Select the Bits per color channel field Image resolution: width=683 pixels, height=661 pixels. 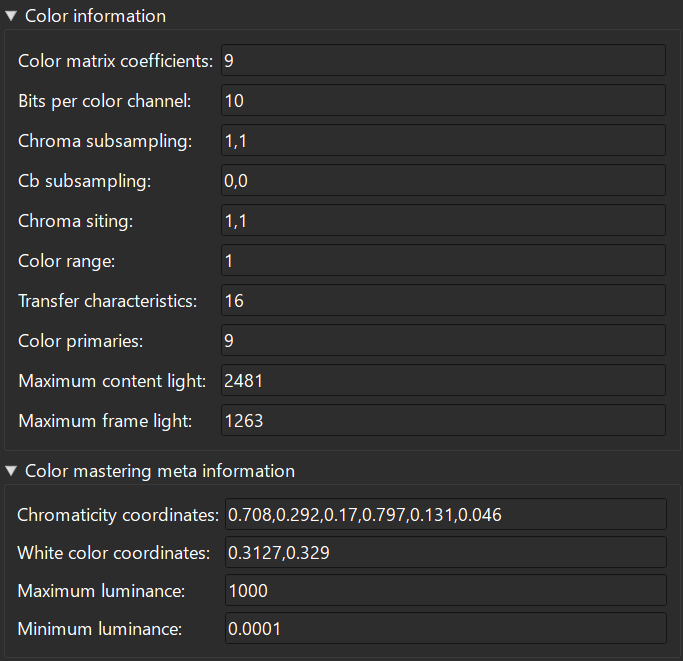tap(443, 100)
